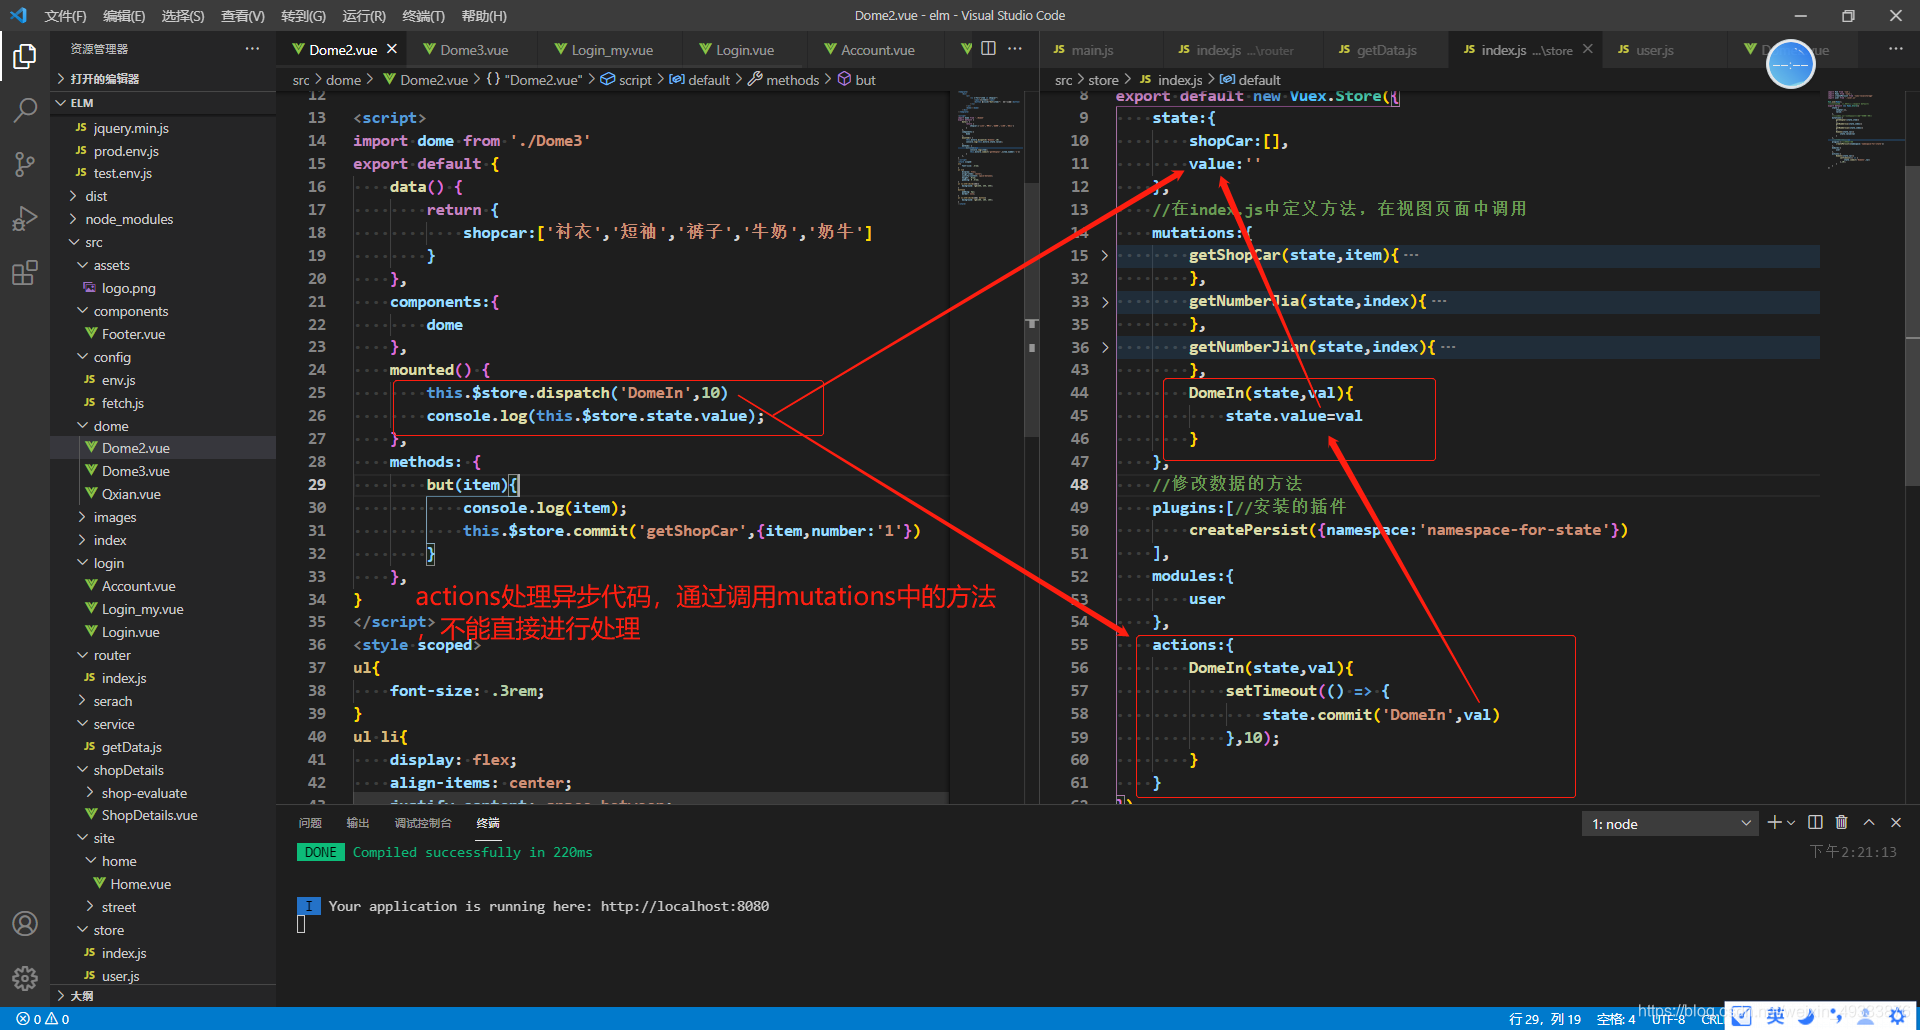Open the new terminal dropdown arrow

(1790, 823)
